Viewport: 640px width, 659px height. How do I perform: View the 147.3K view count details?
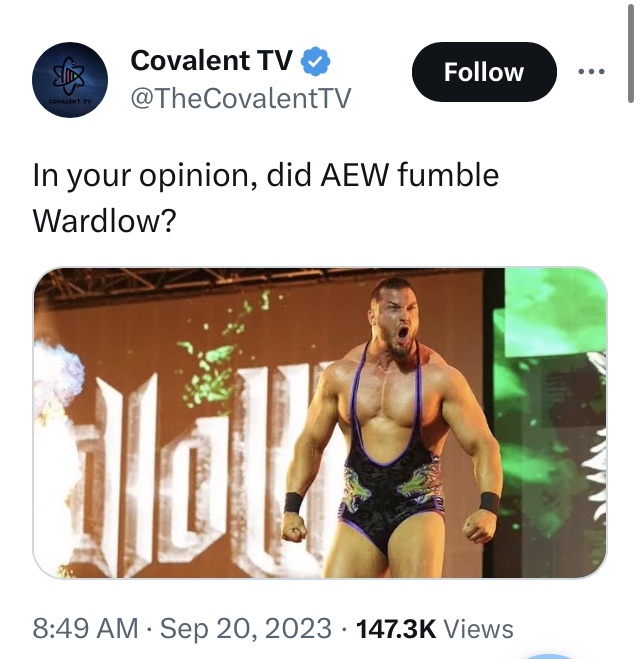point(396,629)
